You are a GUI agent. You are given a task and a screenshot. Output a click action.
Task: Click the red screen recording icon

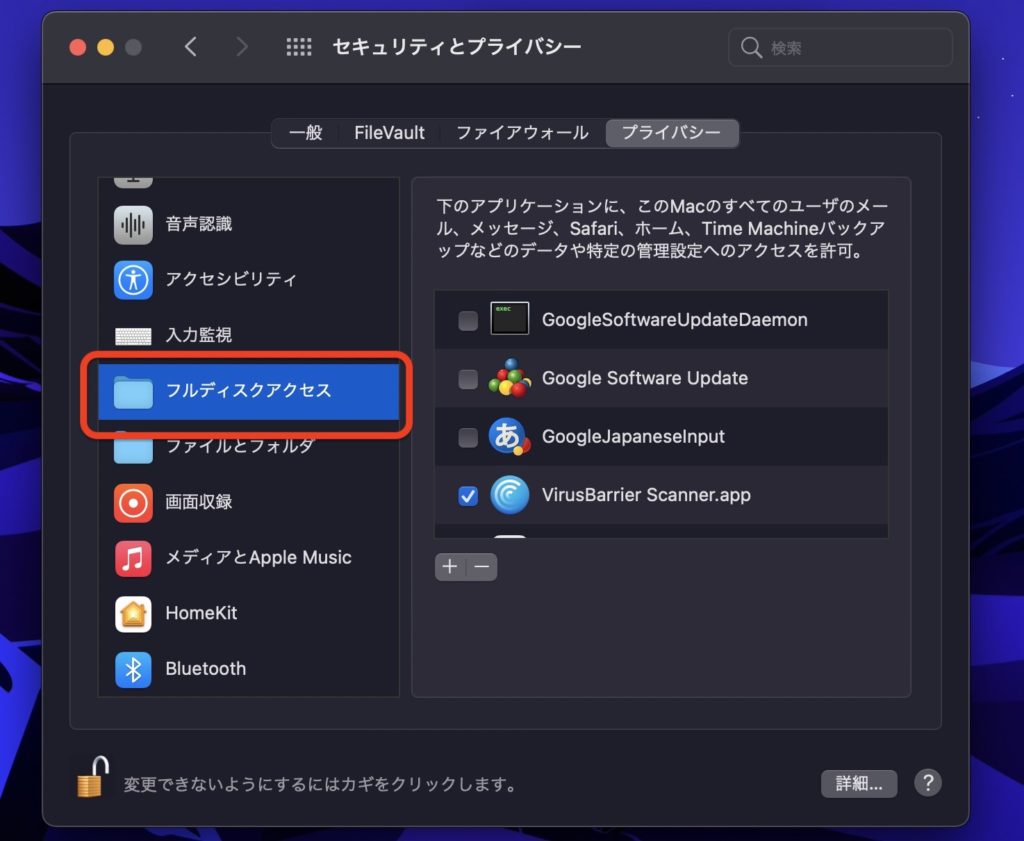pos(133,503)
